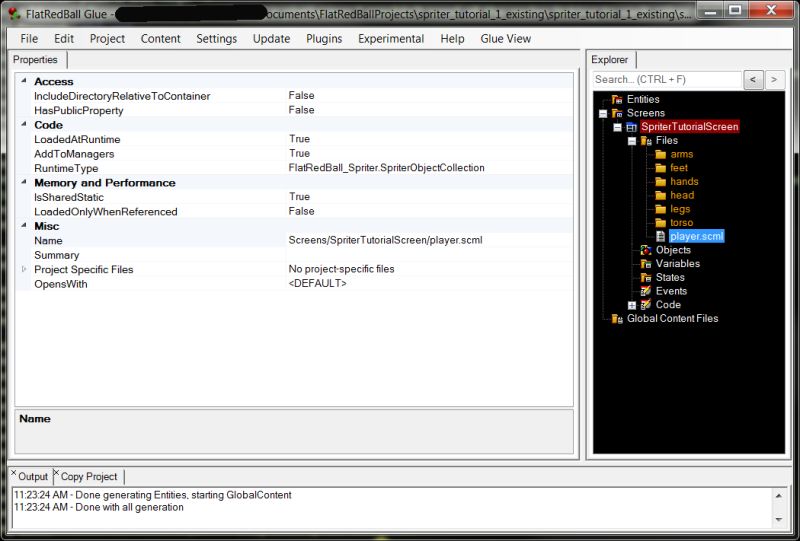Image resolution: width=800 pixels, height=541 pixels.
Task: Click the SpriterTutorialScreen screen icon
Action: tap(632, 127)
